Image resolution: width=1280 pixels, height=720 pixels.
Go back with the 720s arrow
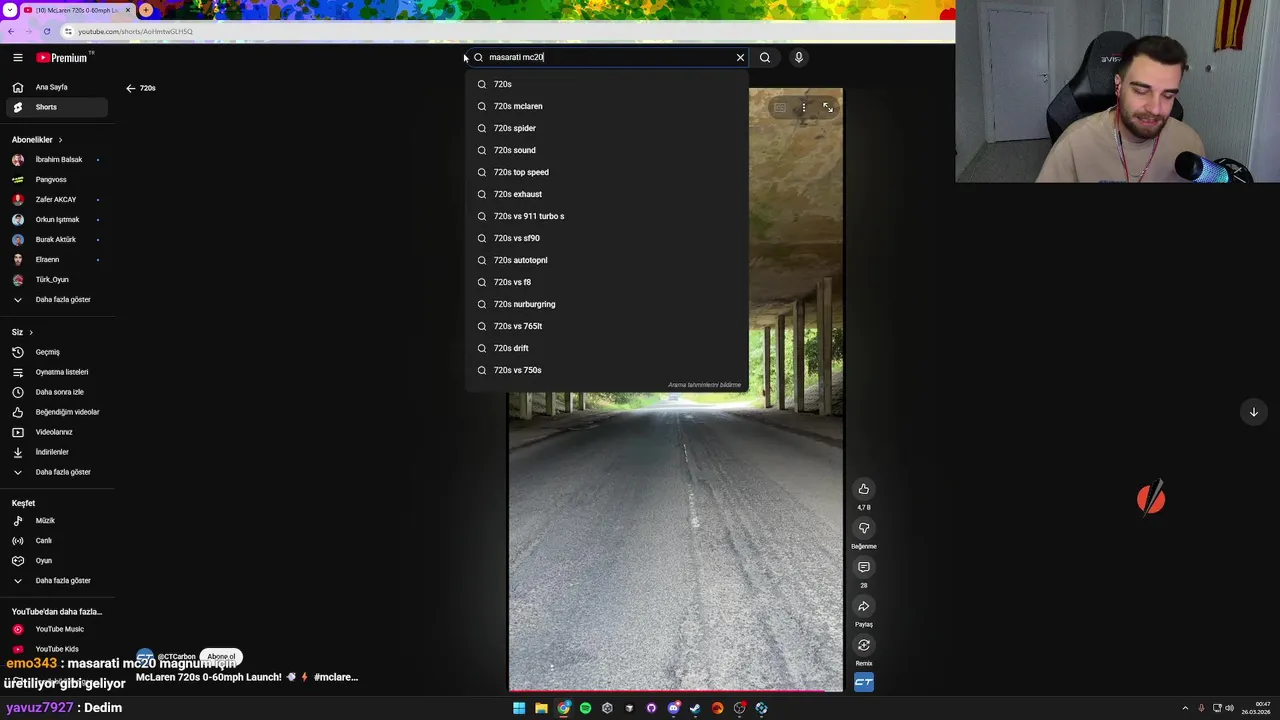point(130,88)
